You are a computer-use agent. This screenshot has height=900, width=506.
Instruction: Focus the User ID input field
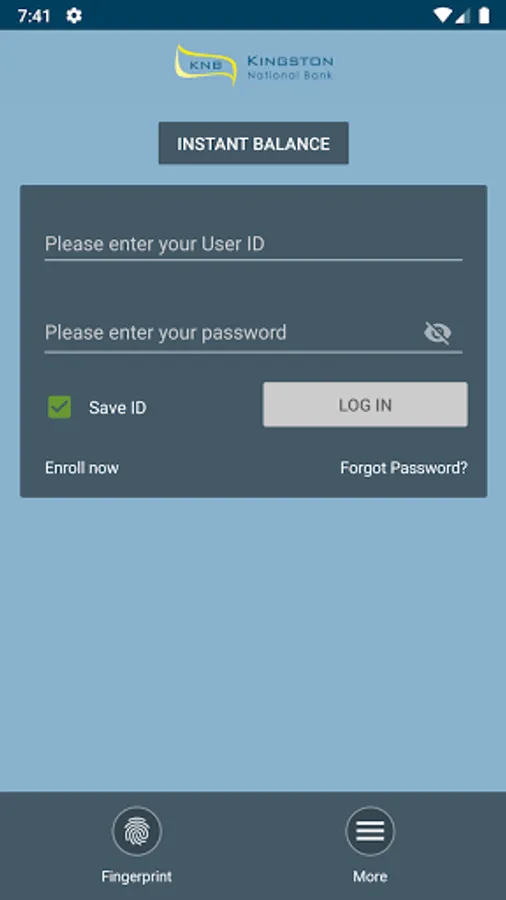pyautogui.click(x=254, y=245)
